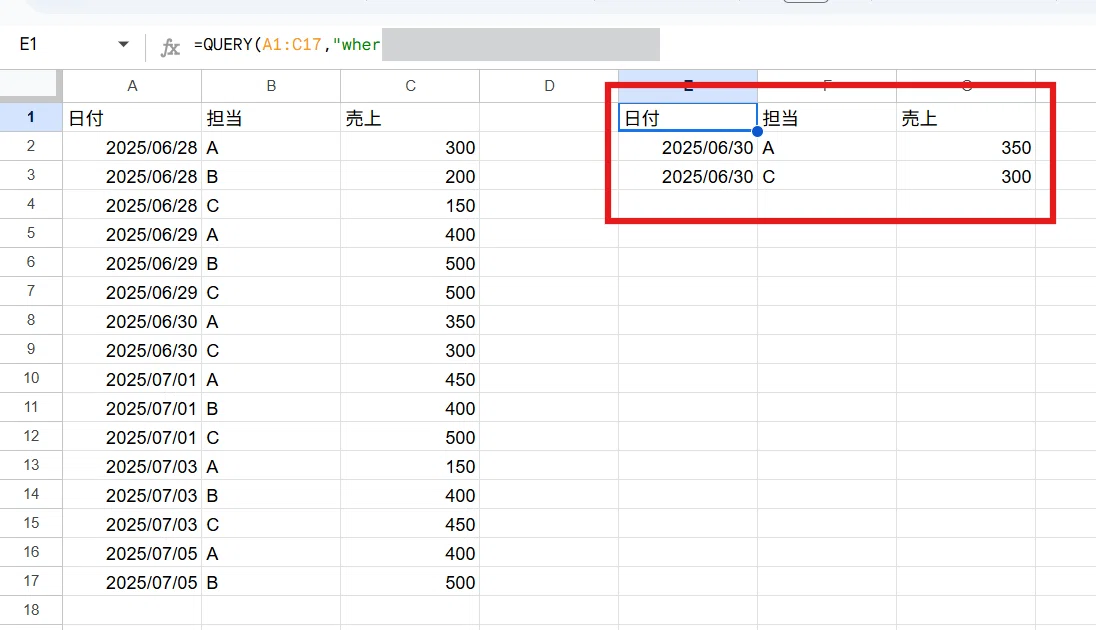Click cell A11 date 2025/07/01

132,408
